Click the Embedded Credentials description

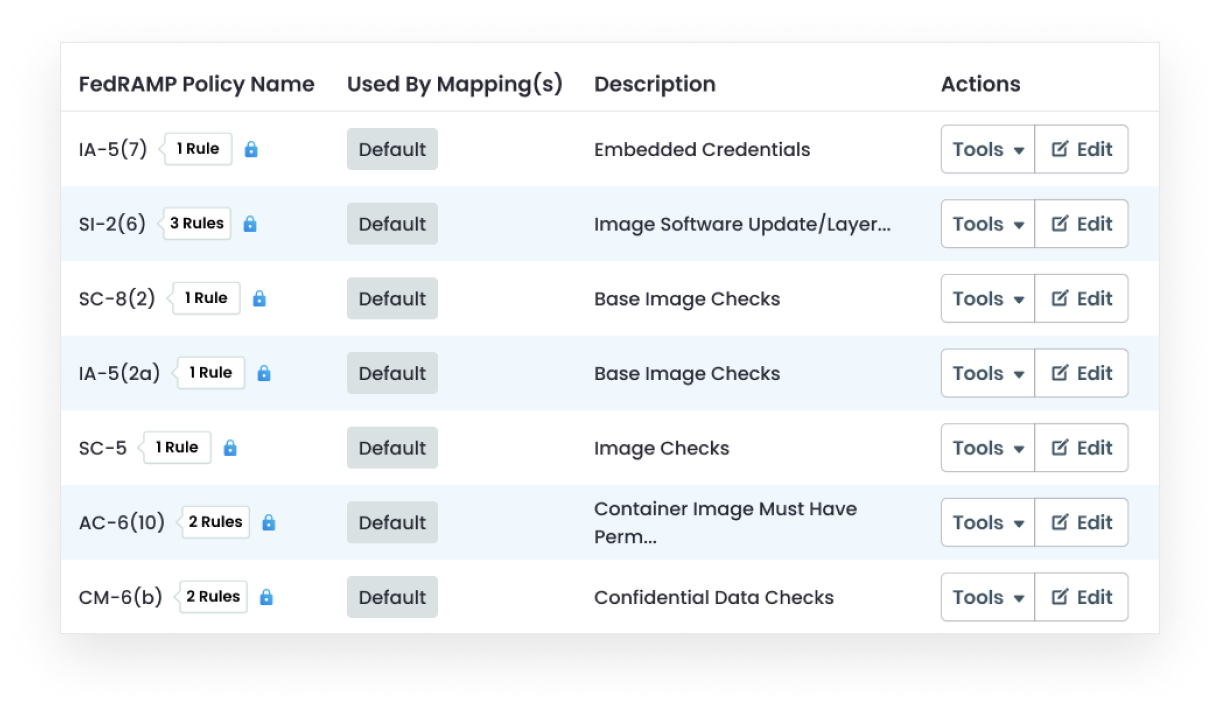[702, 149]
